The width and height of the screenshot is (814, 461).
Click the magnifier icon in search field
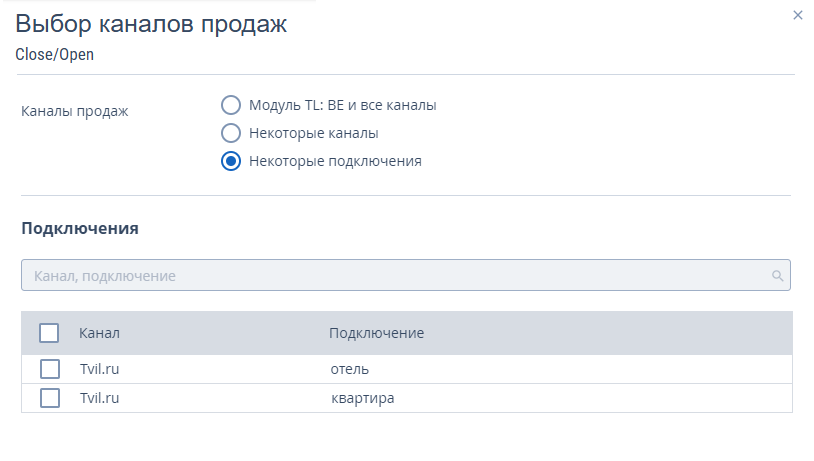(777, 275)
